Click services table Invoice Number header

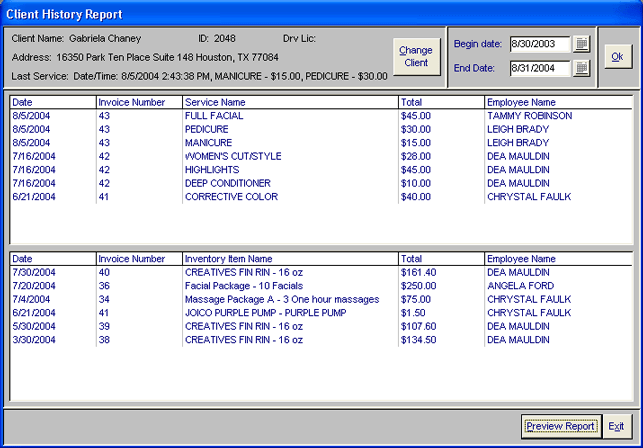coord(139,103)
